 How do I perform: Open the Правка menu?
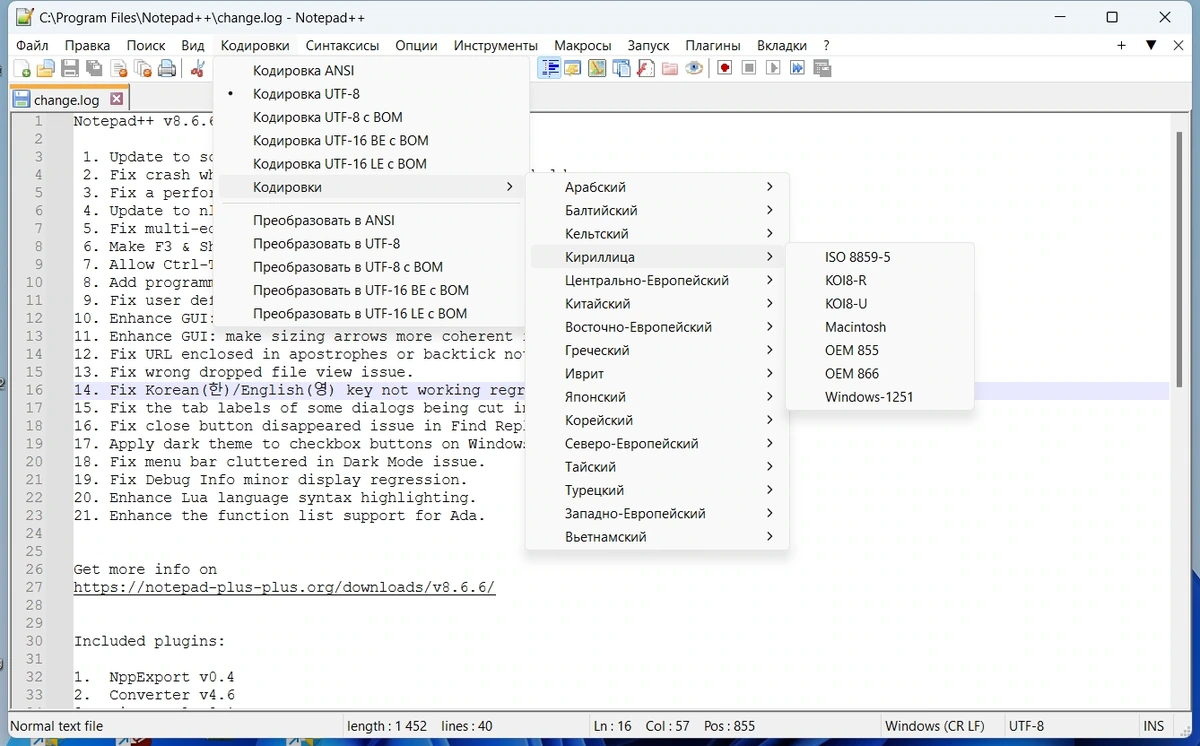[87, 45]
